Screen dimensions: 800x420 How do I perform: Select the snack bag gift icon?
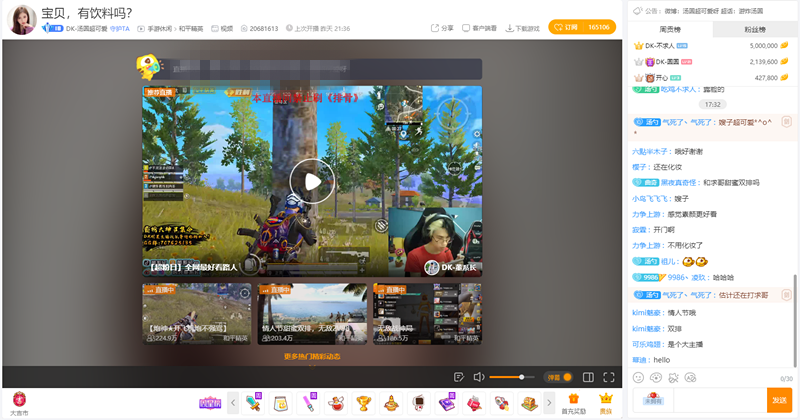(281, 403)
